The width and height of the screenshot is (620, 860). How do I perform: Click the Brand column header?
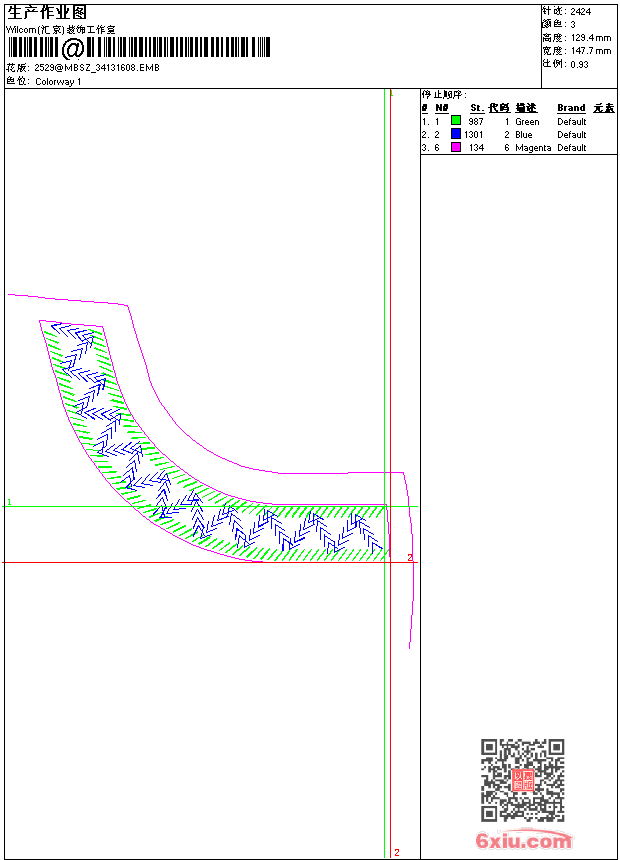coord(571,108)
